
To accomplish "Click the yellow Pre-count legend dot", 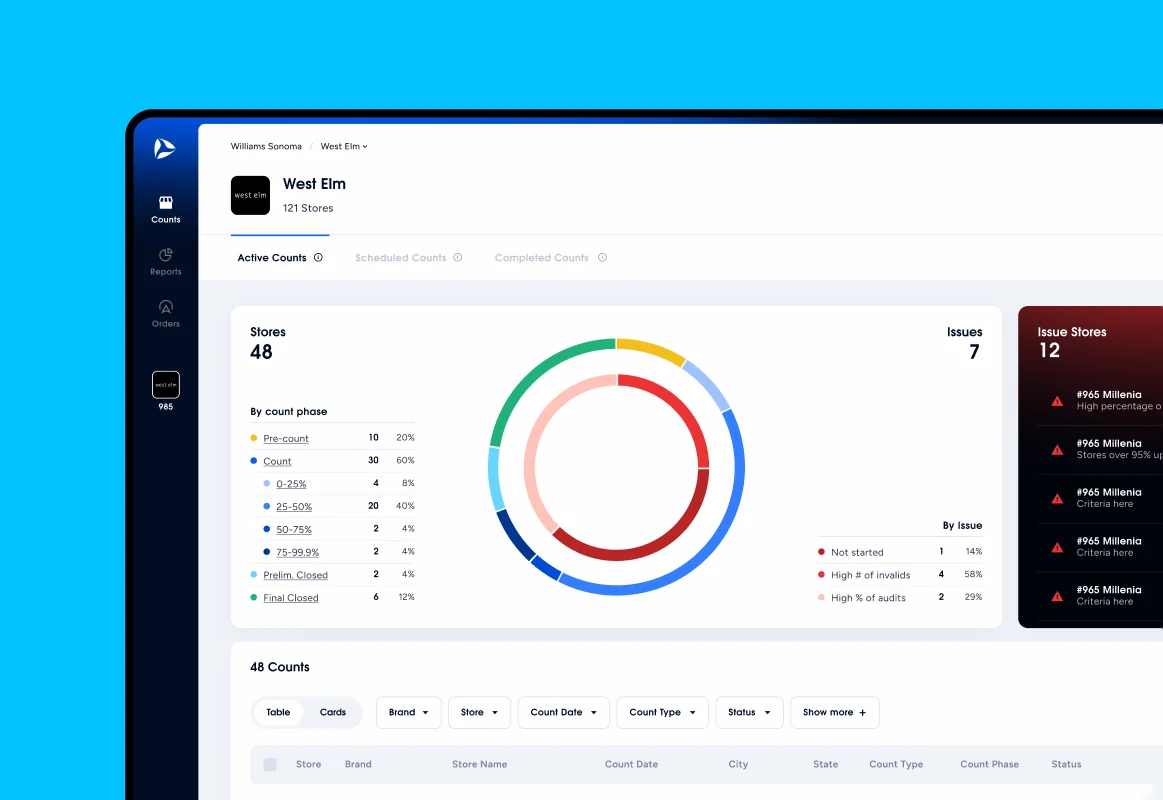I will (254, 438).
